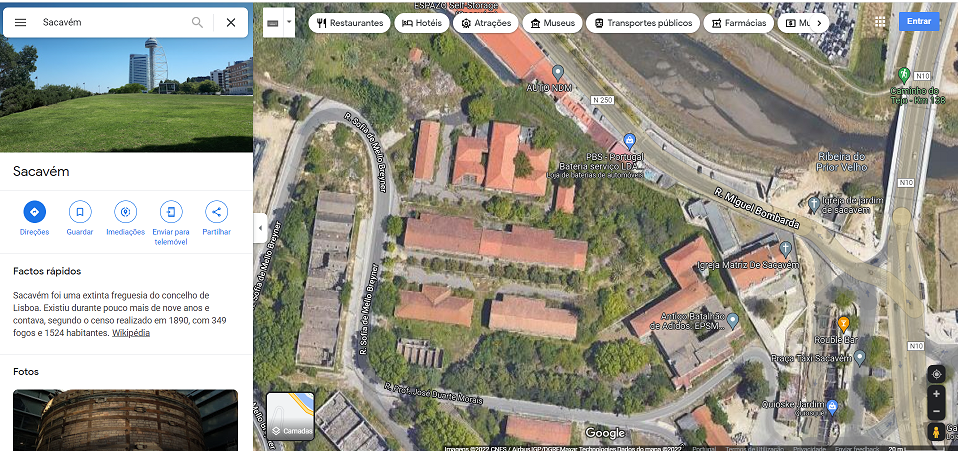Share the place with Partilhar icon
This screenshot has height=451, width=958.
(216, 212)
